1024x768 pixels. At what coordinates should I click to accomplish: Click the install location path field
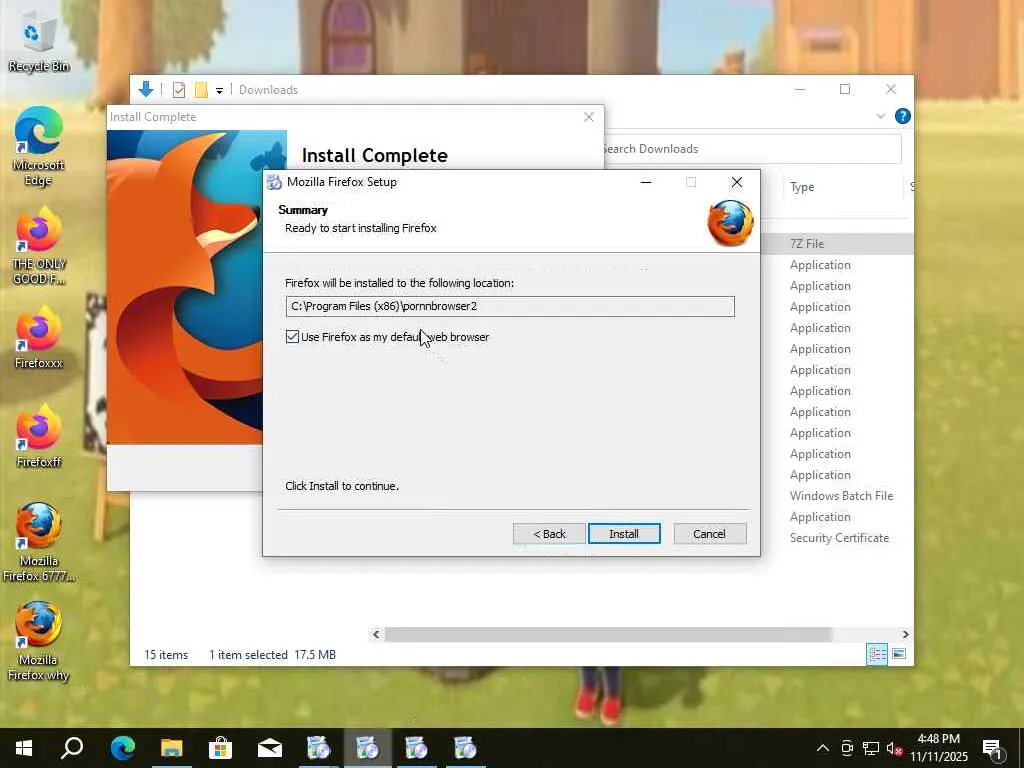pyautogui.click(x=510, y=306)
